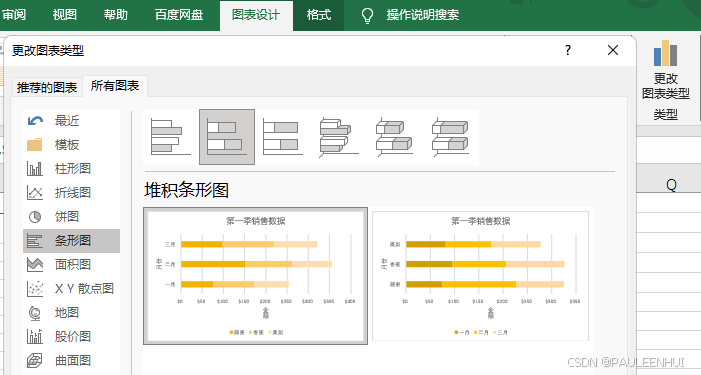Image resolution: width=701 pixels, height=375 pixels.
Task: Select 曲面图 surface chart category
Action: [x=72, y=360]
